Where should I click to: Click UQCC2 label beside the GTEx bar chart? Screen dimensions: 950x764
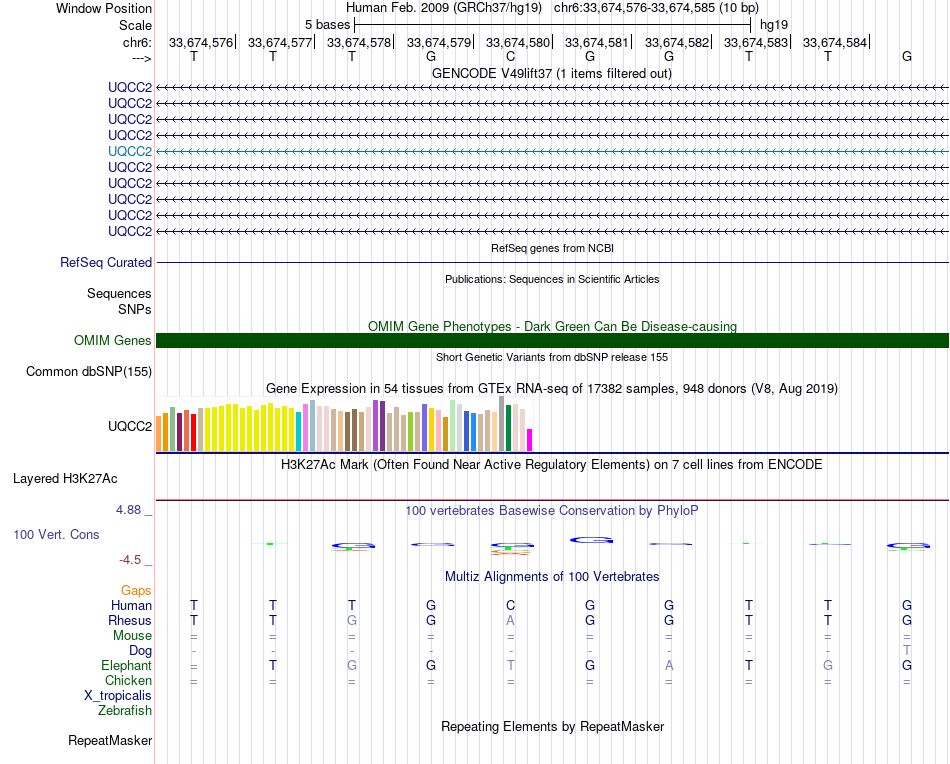[x=130, y=427]
